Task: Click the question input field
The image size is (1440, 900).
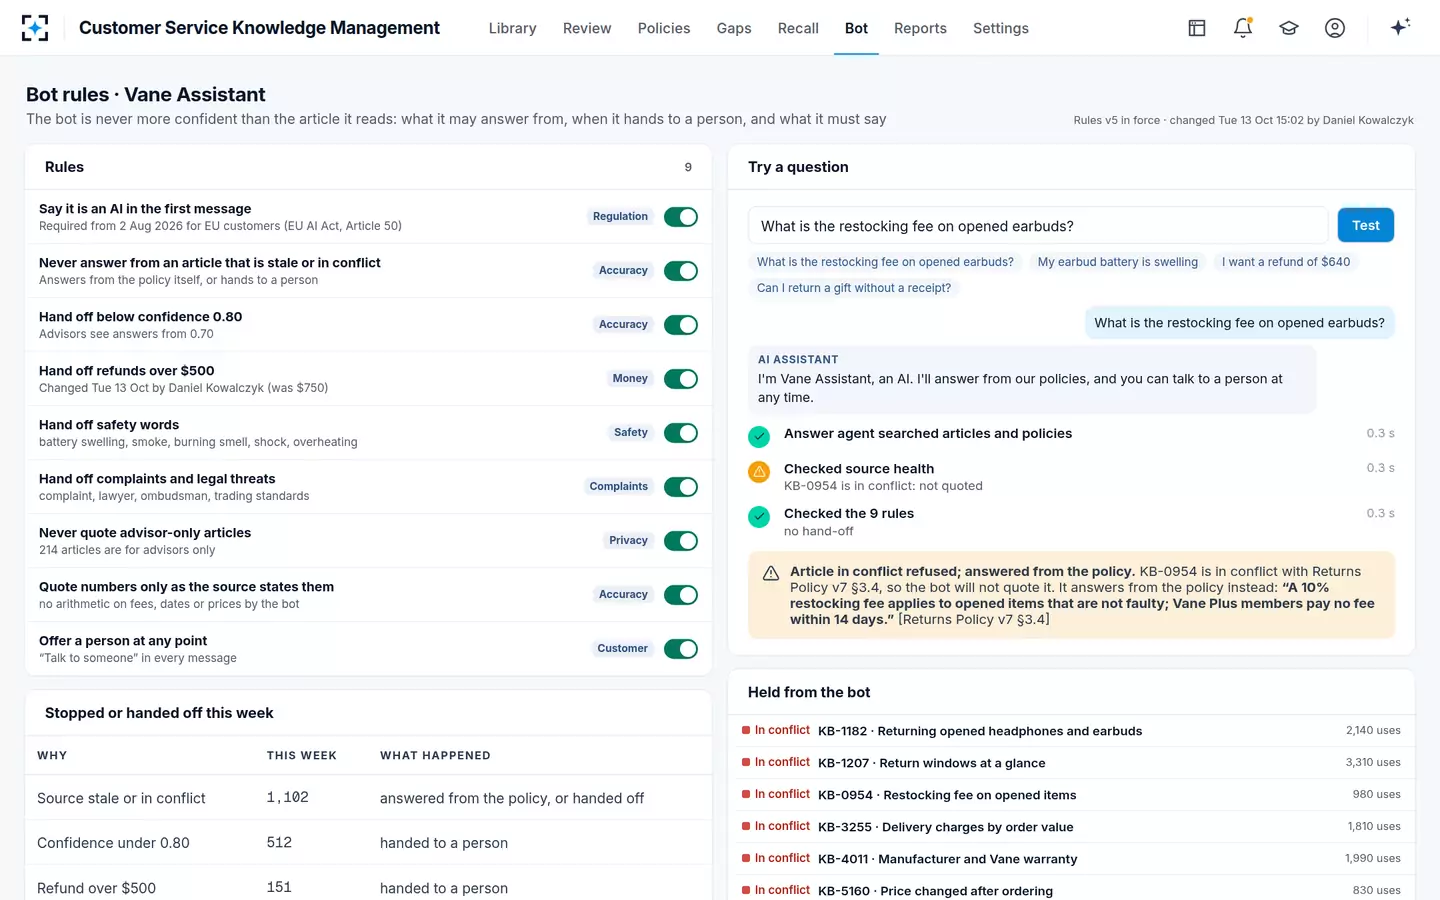Action: point(1038,226)
